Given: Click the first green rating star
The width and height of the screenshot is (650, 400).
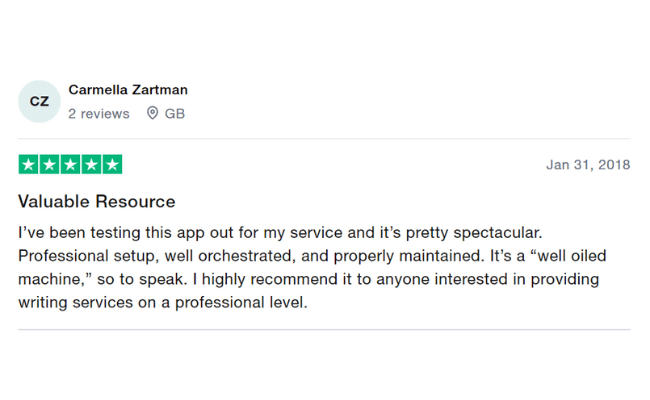Looking at the screenshot, I should pos(29,165).
